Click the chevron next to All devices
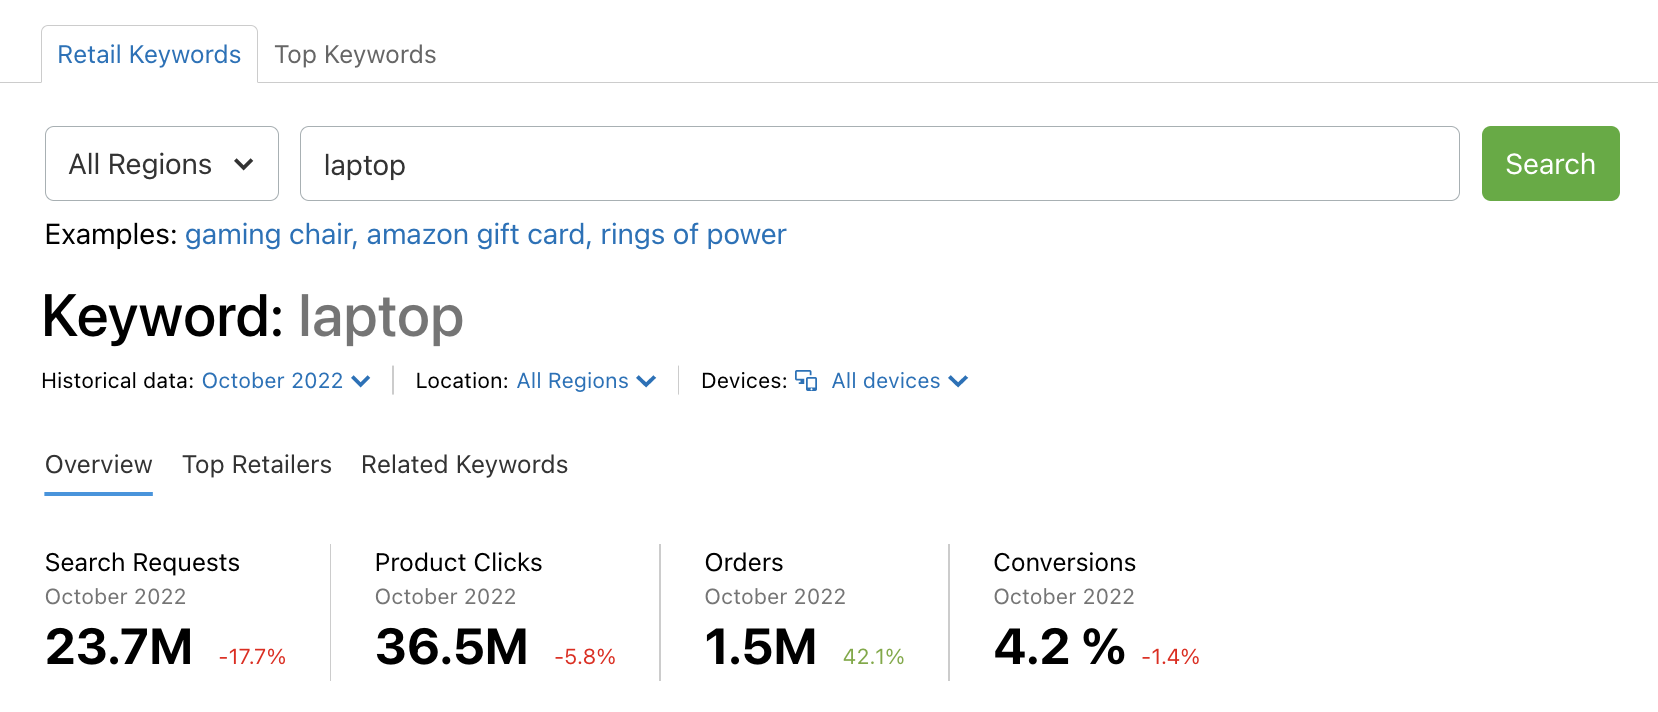 (958, 381)
